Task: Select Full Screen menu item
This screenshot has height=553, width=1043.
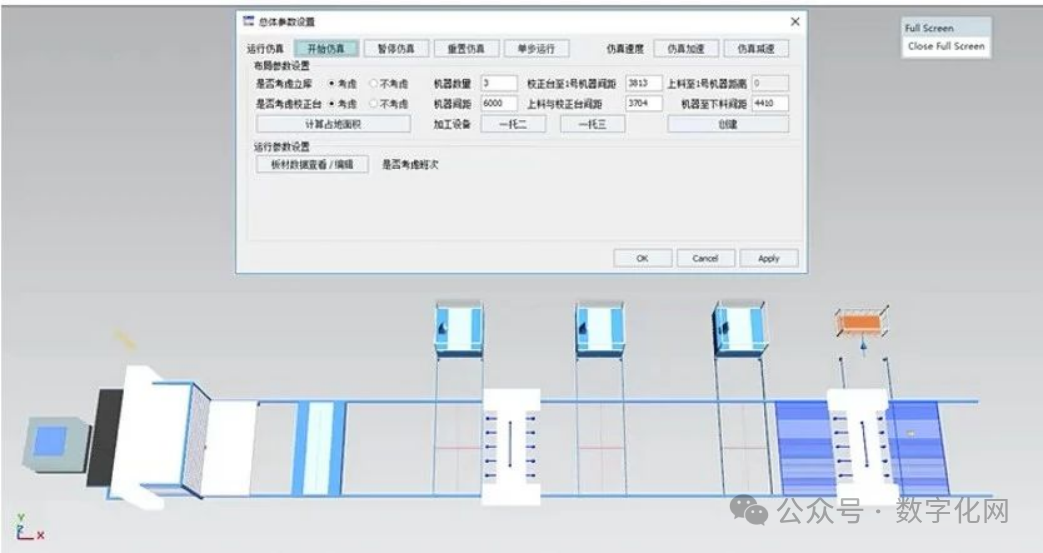Action: pos(929,28)
